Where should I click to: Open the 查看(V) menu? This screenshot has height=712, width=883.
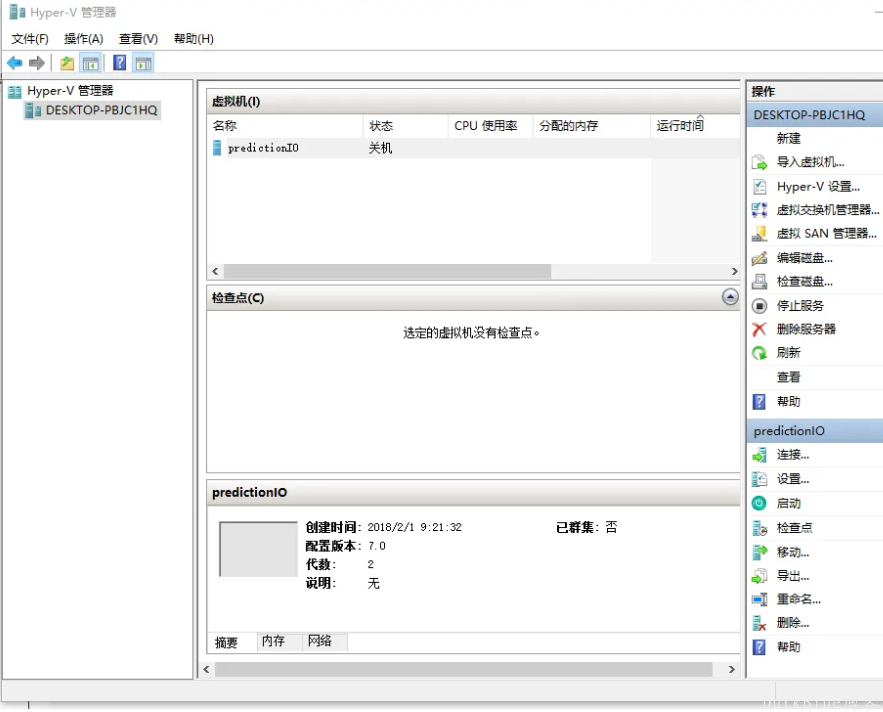tap(138, 39)
